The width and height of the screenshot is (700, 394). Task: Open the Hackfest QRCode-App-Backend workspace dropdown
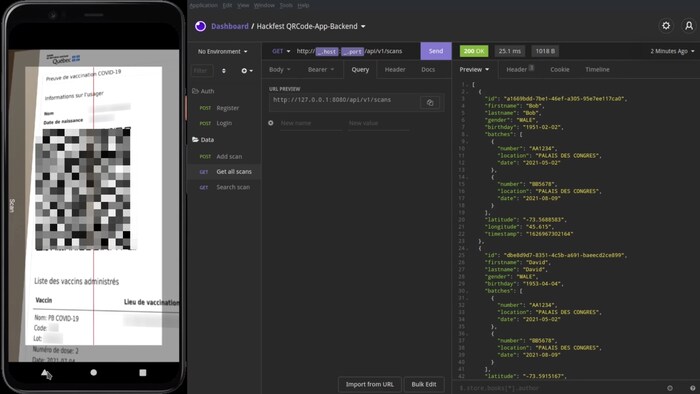[x=311, y=26]
